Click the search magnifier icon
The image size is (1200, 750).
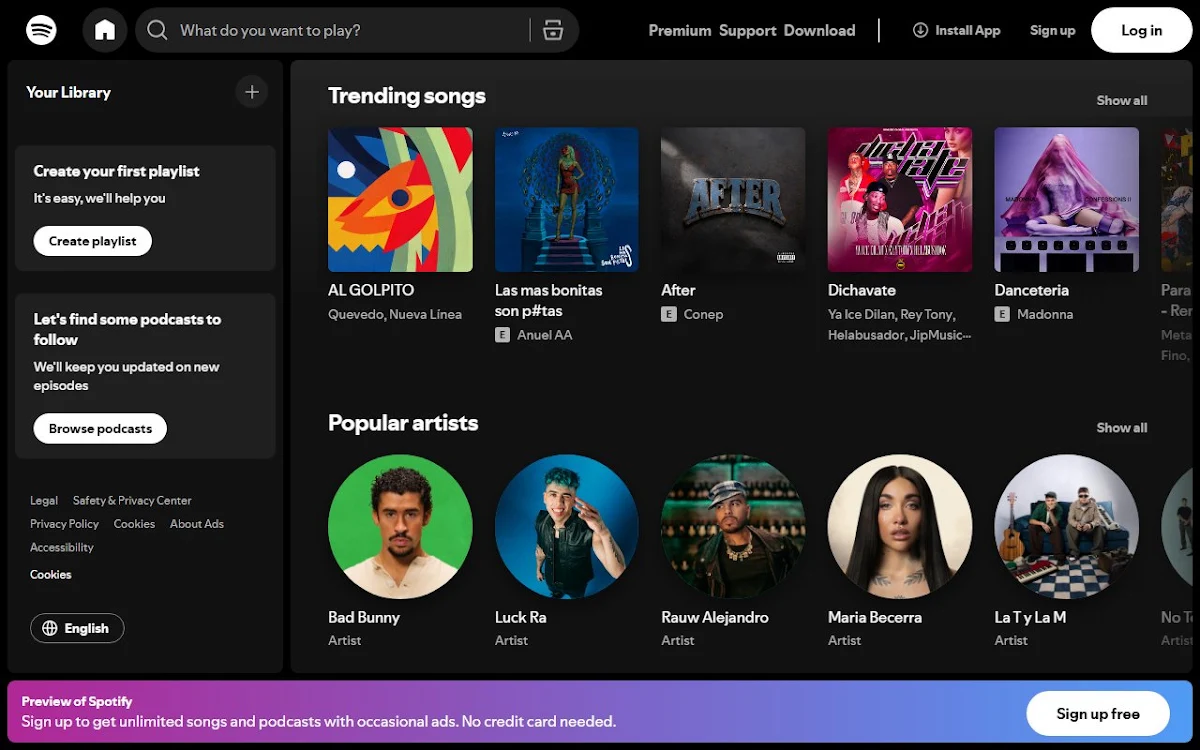(157, 30)
